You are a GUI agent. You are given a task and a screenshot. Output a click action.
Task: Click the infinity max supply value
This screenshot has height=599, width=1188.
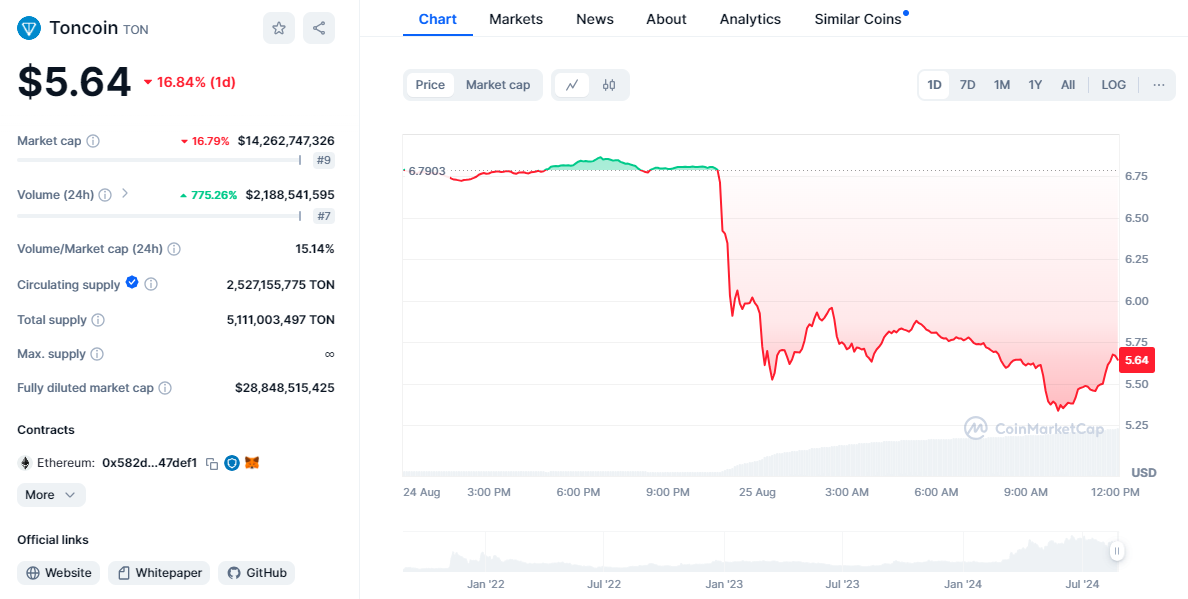click(x=330, y=354)
